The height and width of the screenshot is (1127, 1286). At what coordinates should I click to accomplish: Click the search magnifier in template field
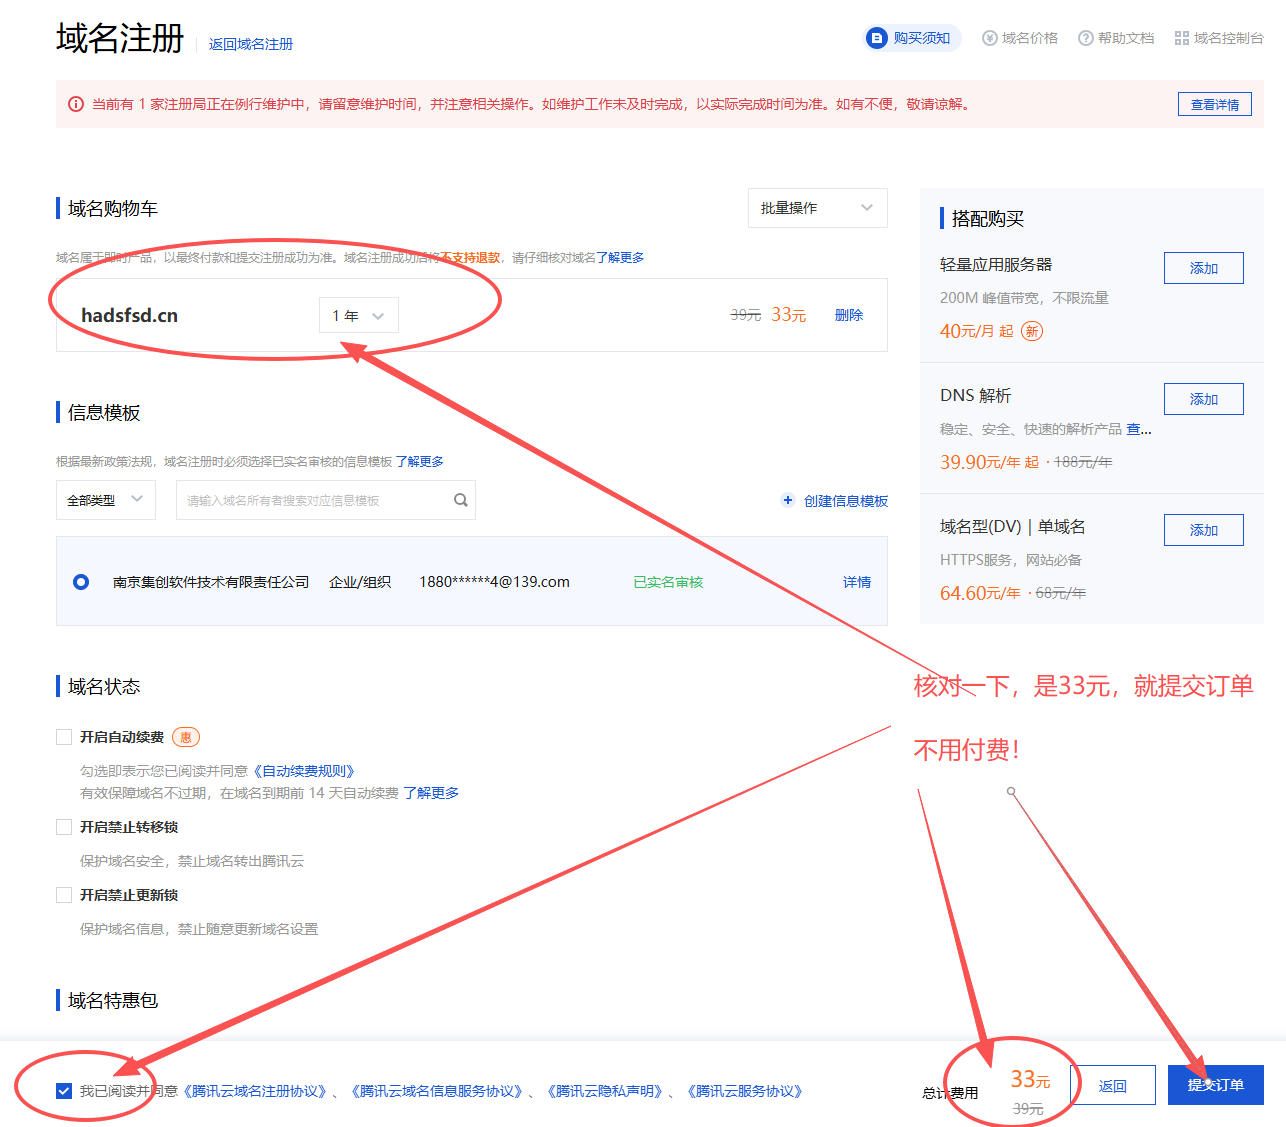pyautogui.click(x=461, y=500)
